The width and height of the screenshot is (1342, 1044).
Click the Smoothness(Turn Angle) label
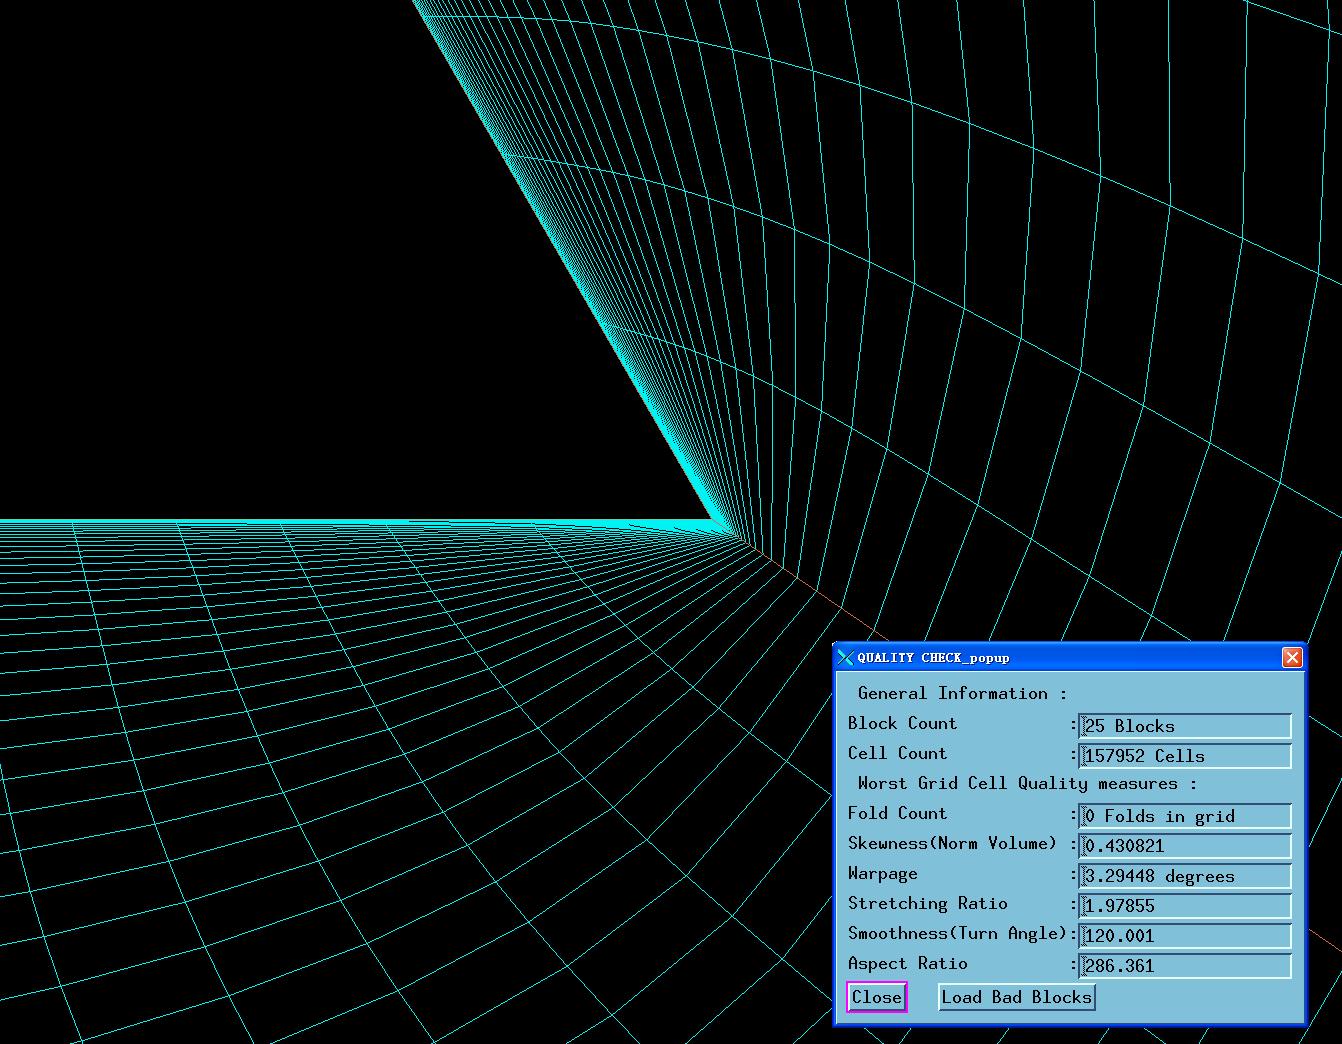[957, 933]
